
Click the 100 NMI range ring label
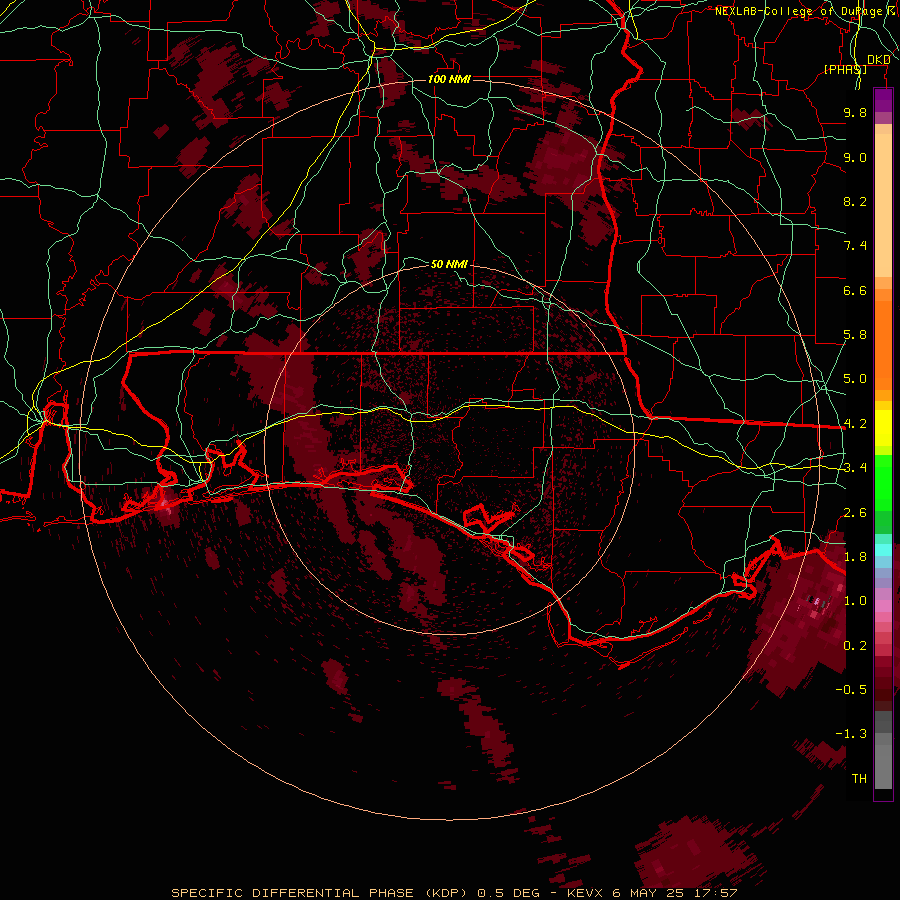coord(449,79)
